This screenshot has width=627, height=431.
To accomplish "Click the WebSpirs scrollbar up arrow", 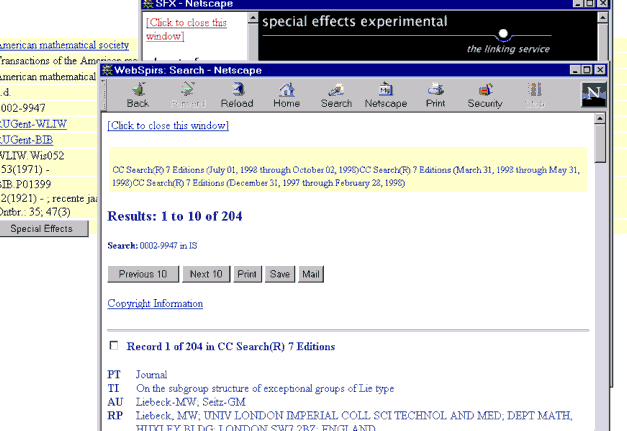I will click(600, 118).
